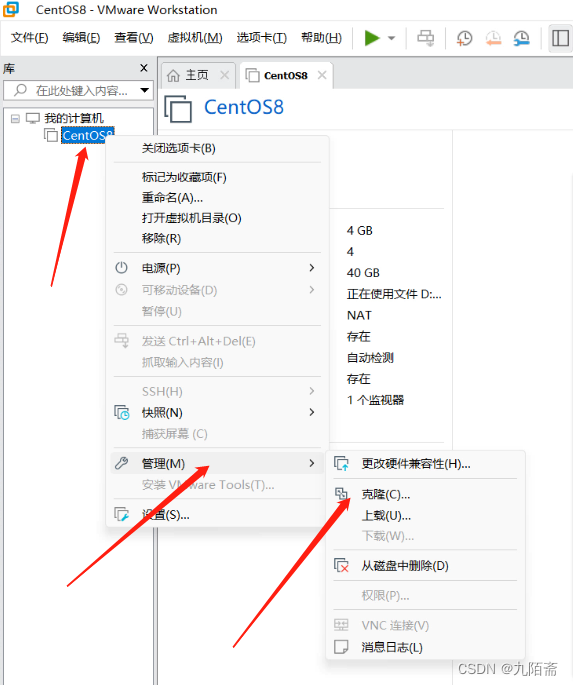Click the Revert to Snapshot icon
This screenshot has height=685, width=573.
493,38
